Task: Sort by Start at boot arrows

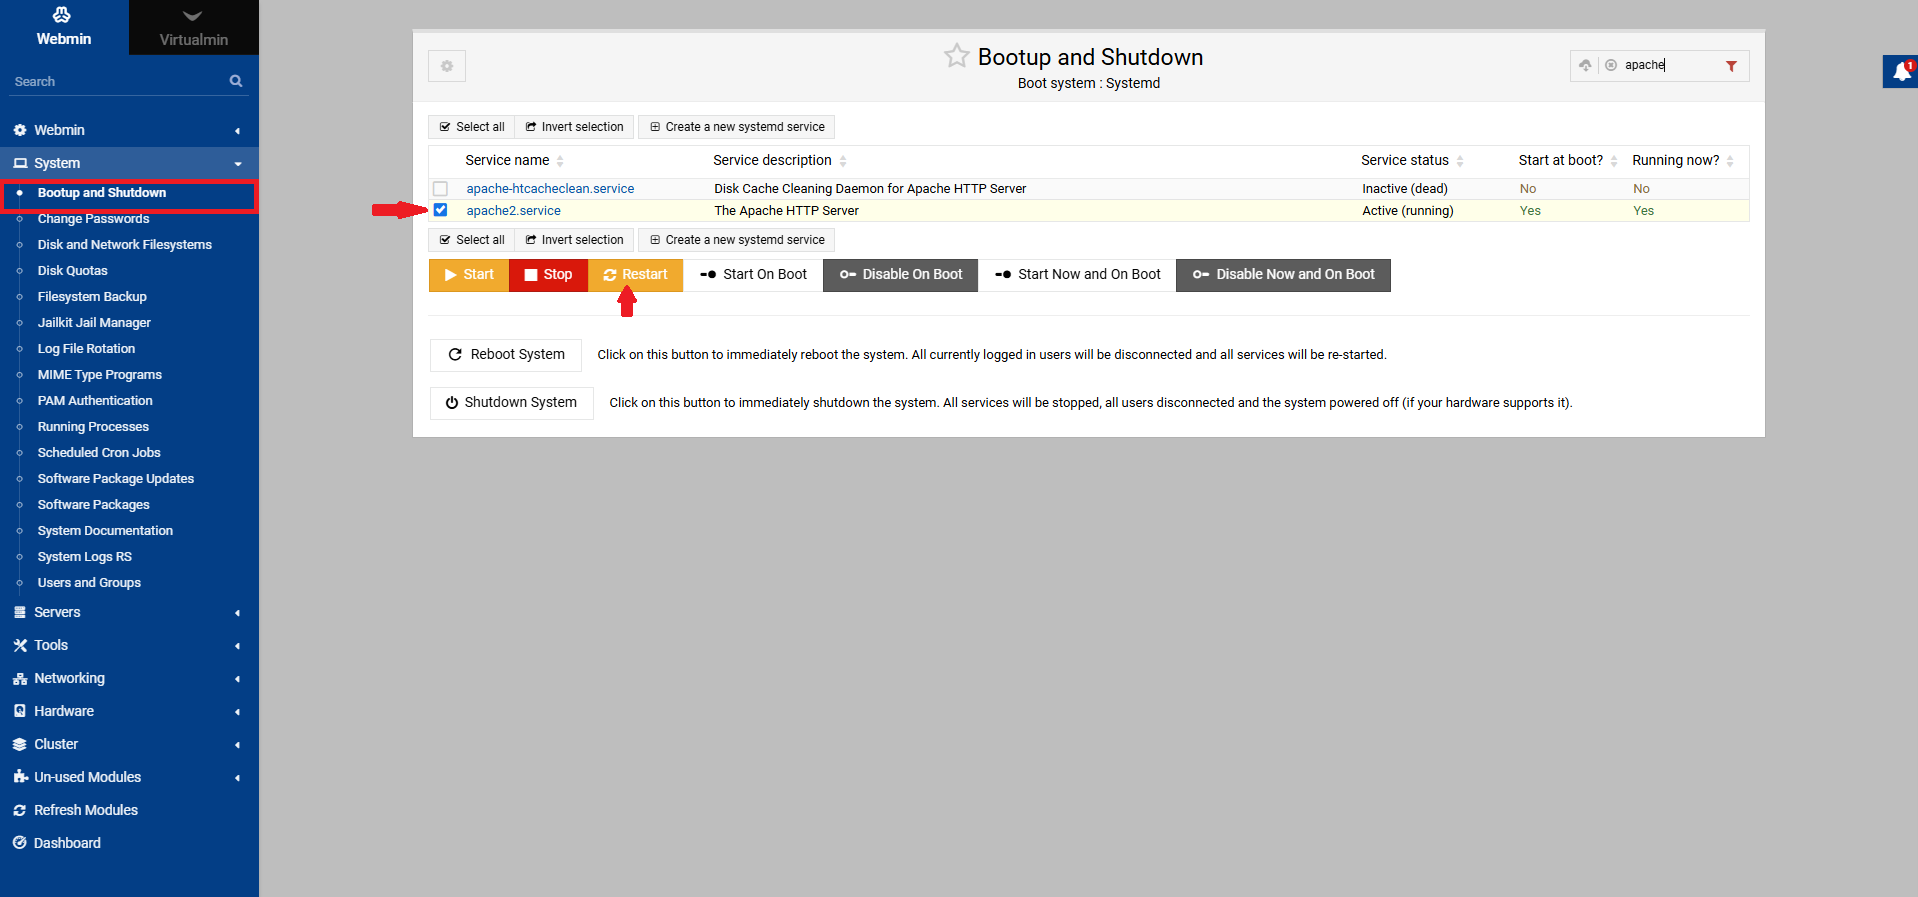Action: point(1614,161)
